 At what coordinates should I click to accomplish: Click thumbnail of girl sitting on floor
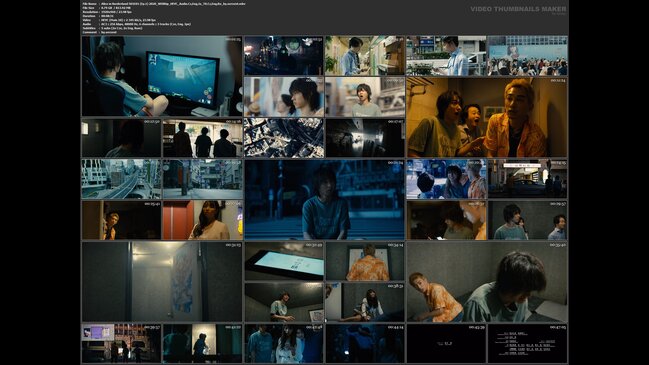pyautogui.click(x=365, y=302)
